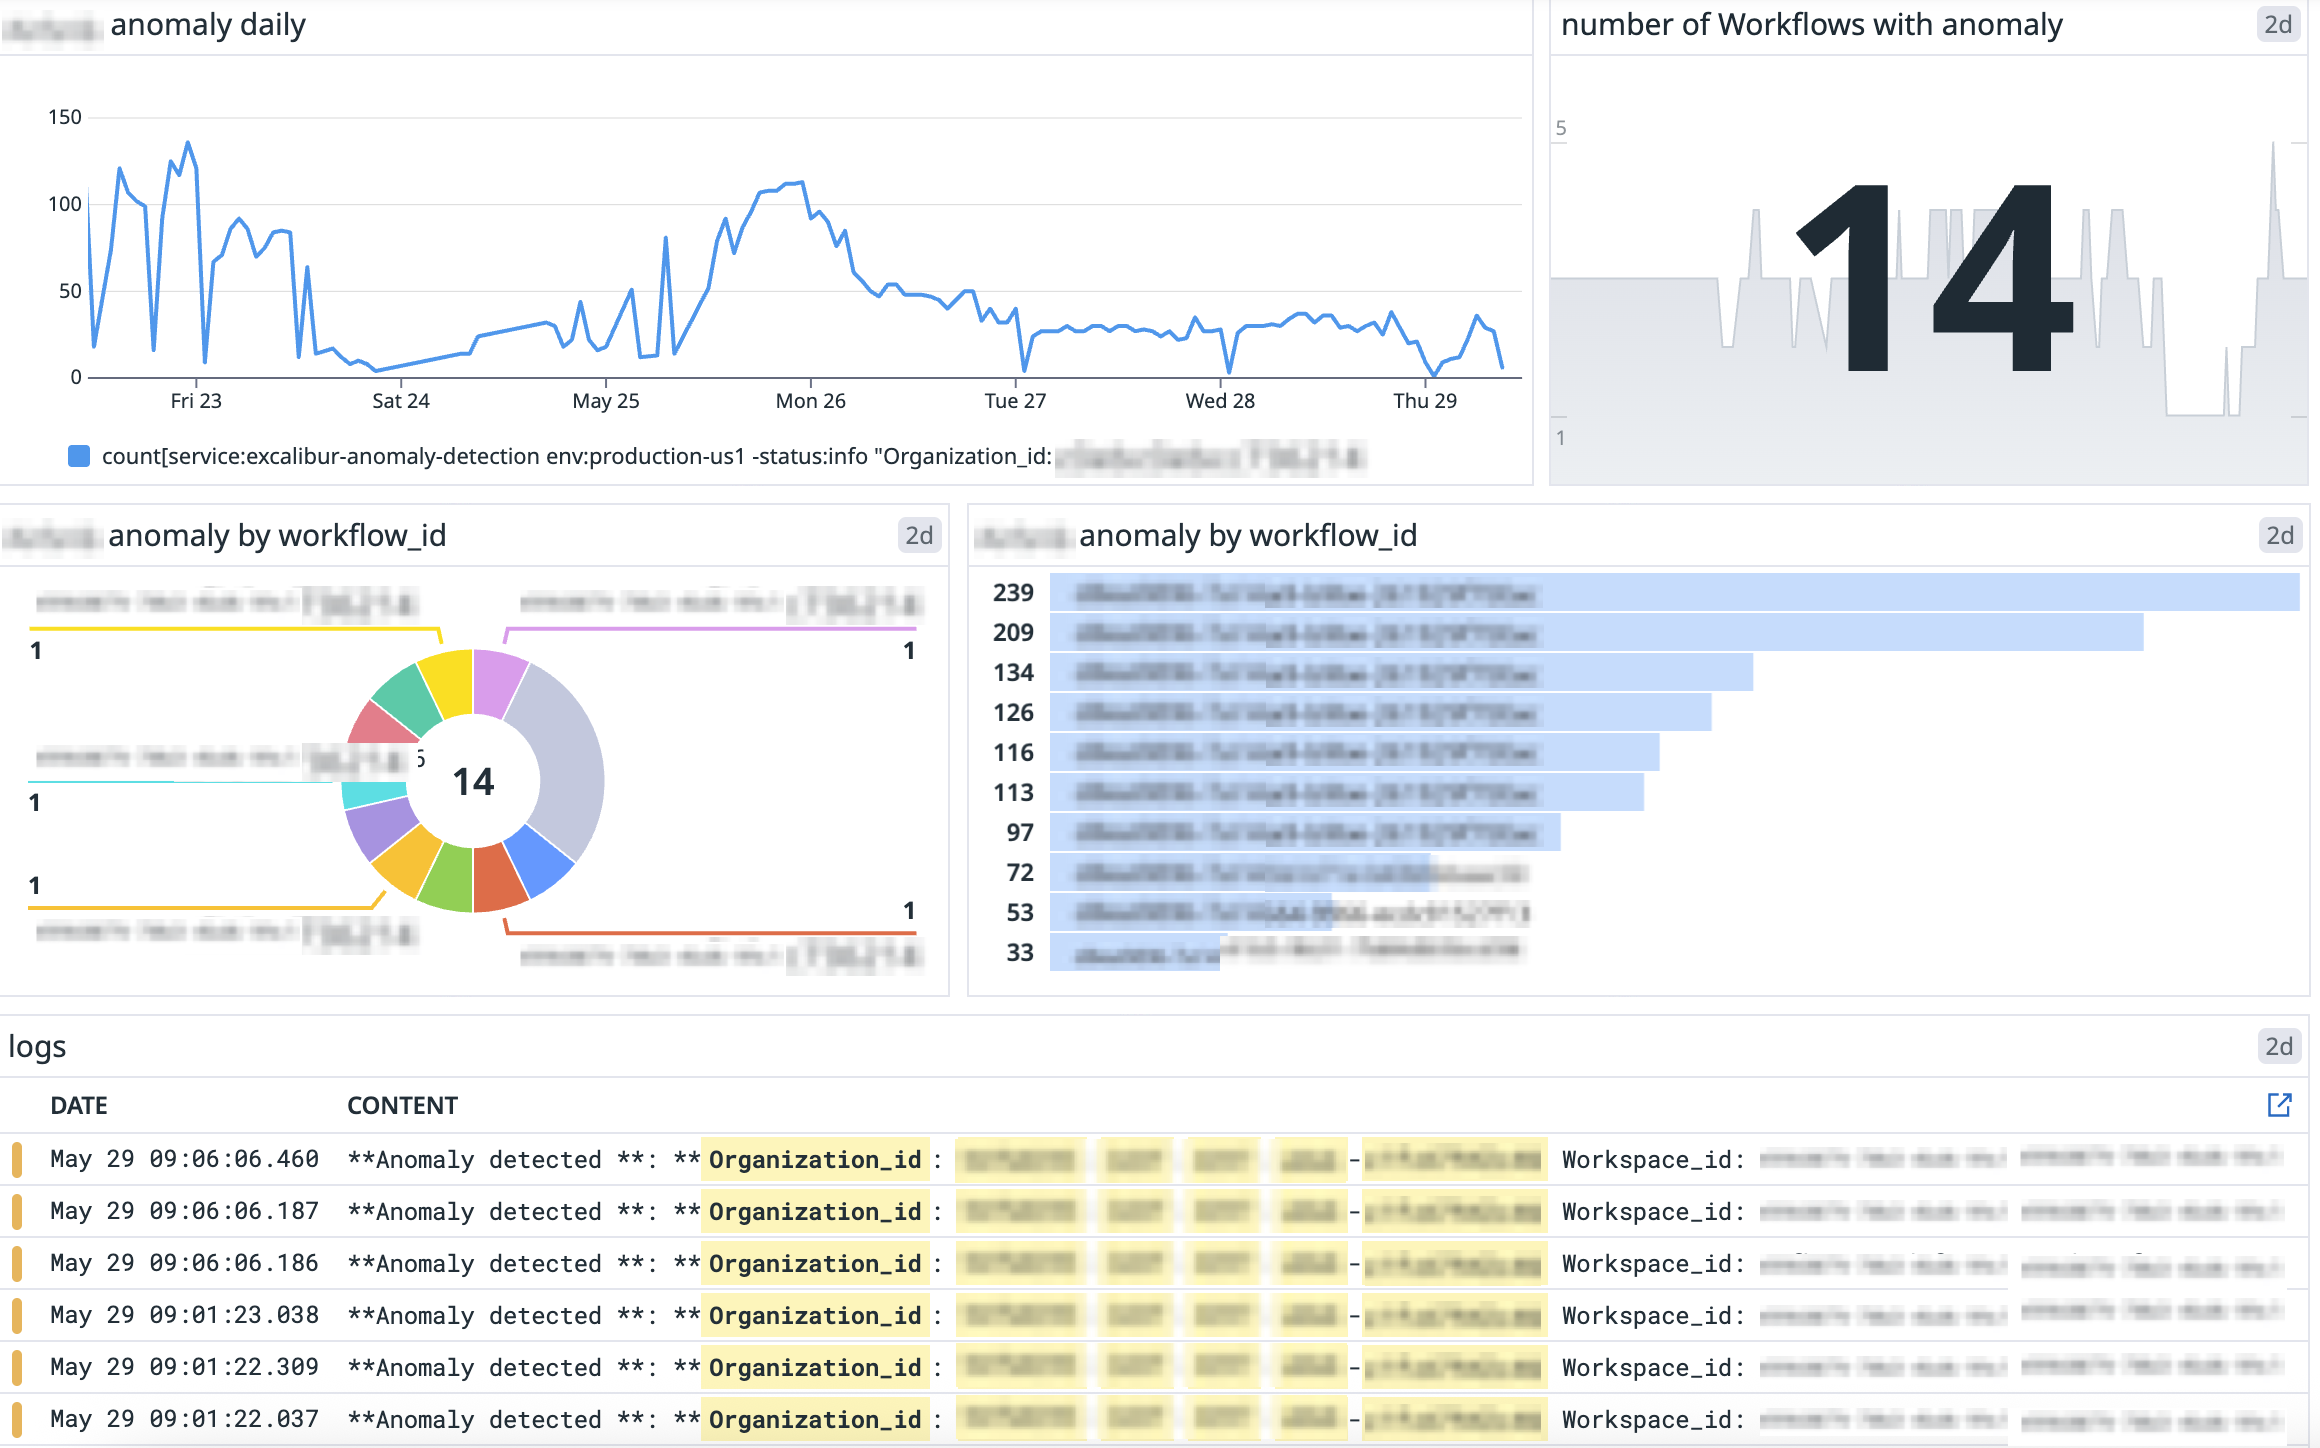Toggle the count series via the blue legend swatch

(x=79, y=455)
